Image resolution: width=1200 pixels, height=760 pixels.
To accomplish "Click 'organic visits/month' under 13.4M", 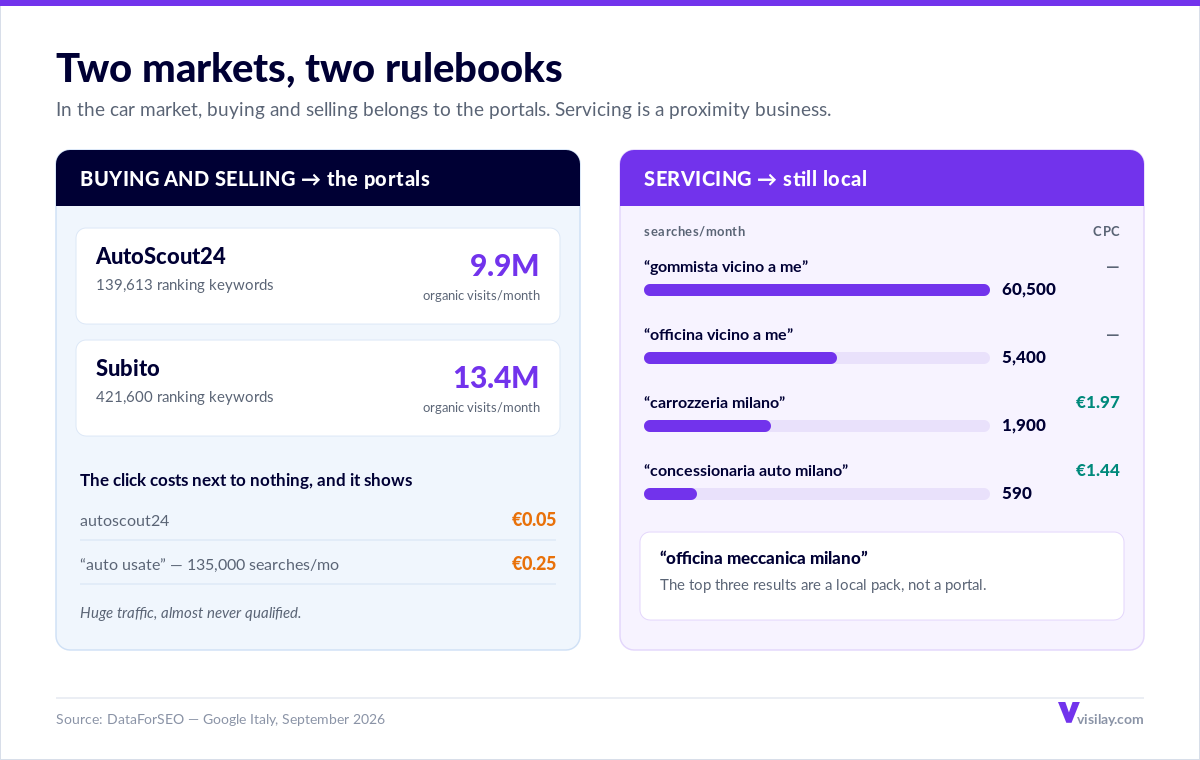I will pyautogui.click(x=481, y=408).
